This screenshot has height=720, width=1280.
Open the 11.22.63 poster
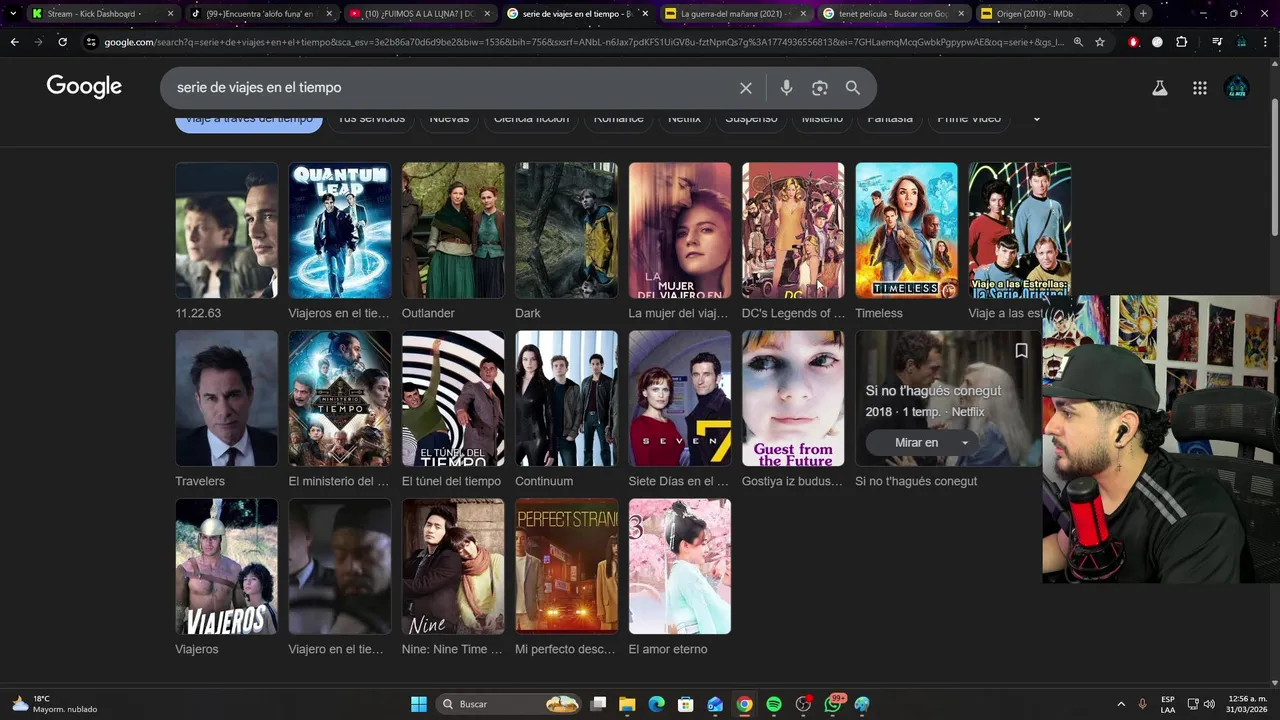click(x=226, y=230)
